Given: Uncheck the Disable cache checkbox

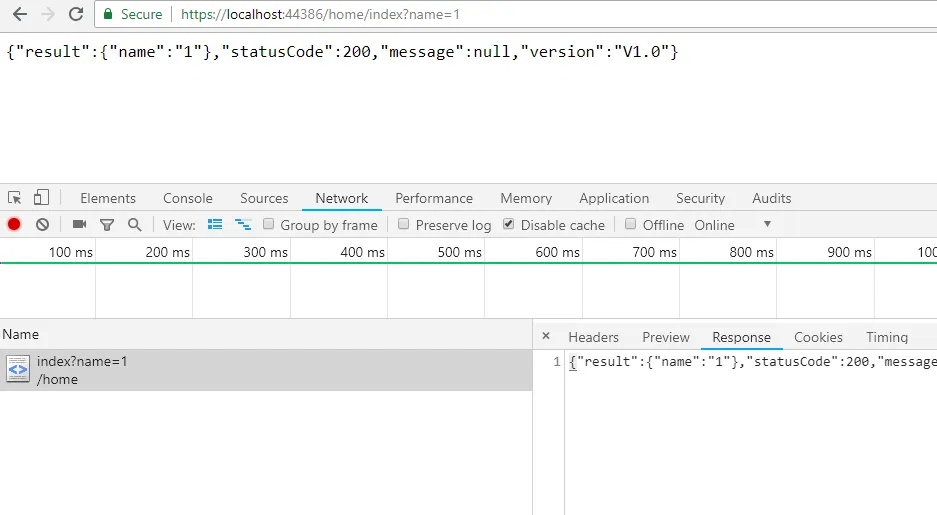Looking at the screenshot, I should tap(509, 225).
